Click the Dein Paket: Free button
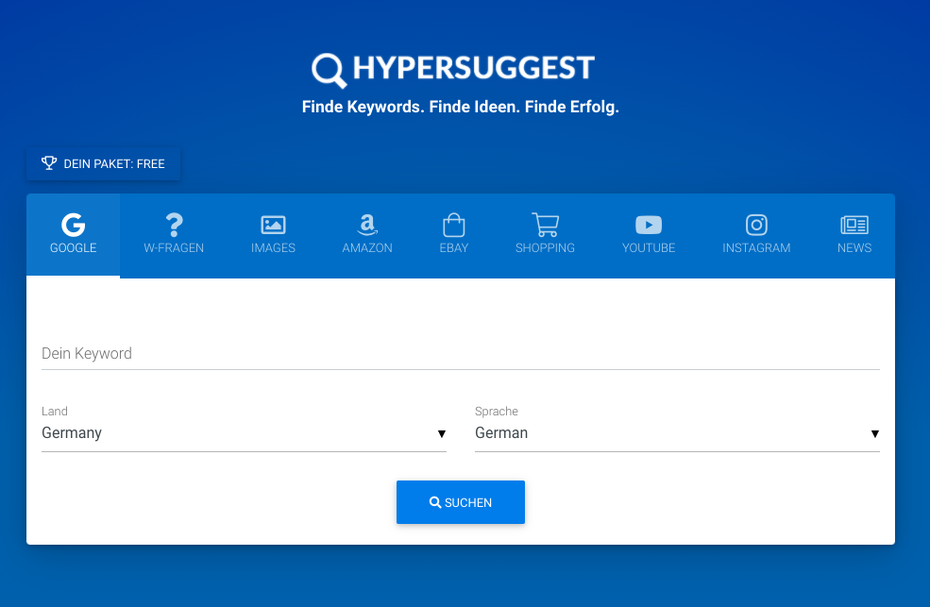Screen dimensions: 930x607 [104, 163]
